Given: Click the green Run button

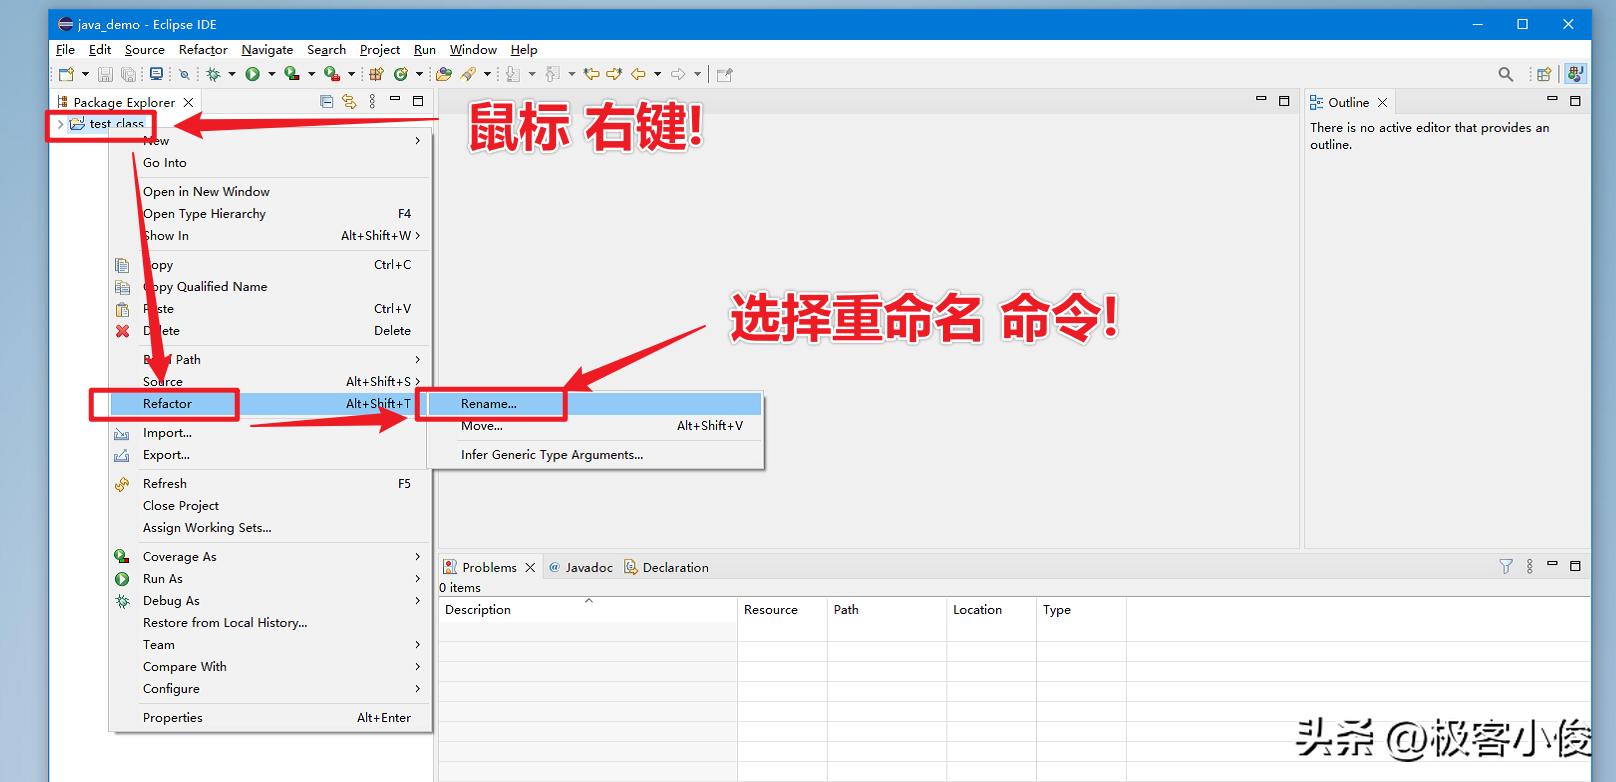Looking at the screenshot, I should pos(252,74).
